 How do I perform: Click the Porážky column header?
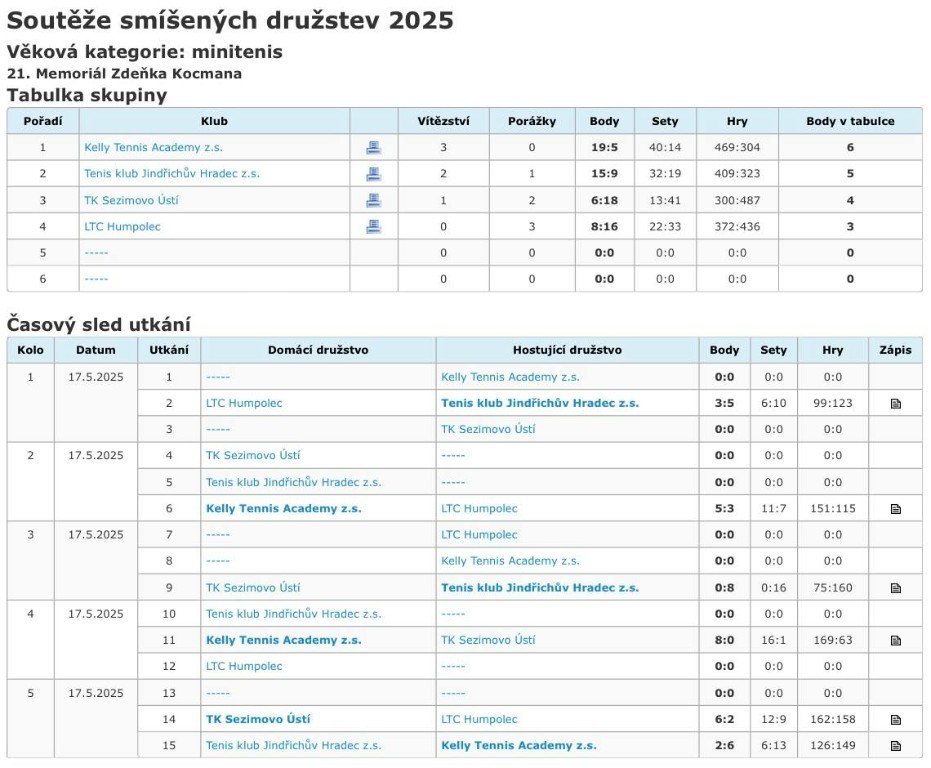coord(532,121)
